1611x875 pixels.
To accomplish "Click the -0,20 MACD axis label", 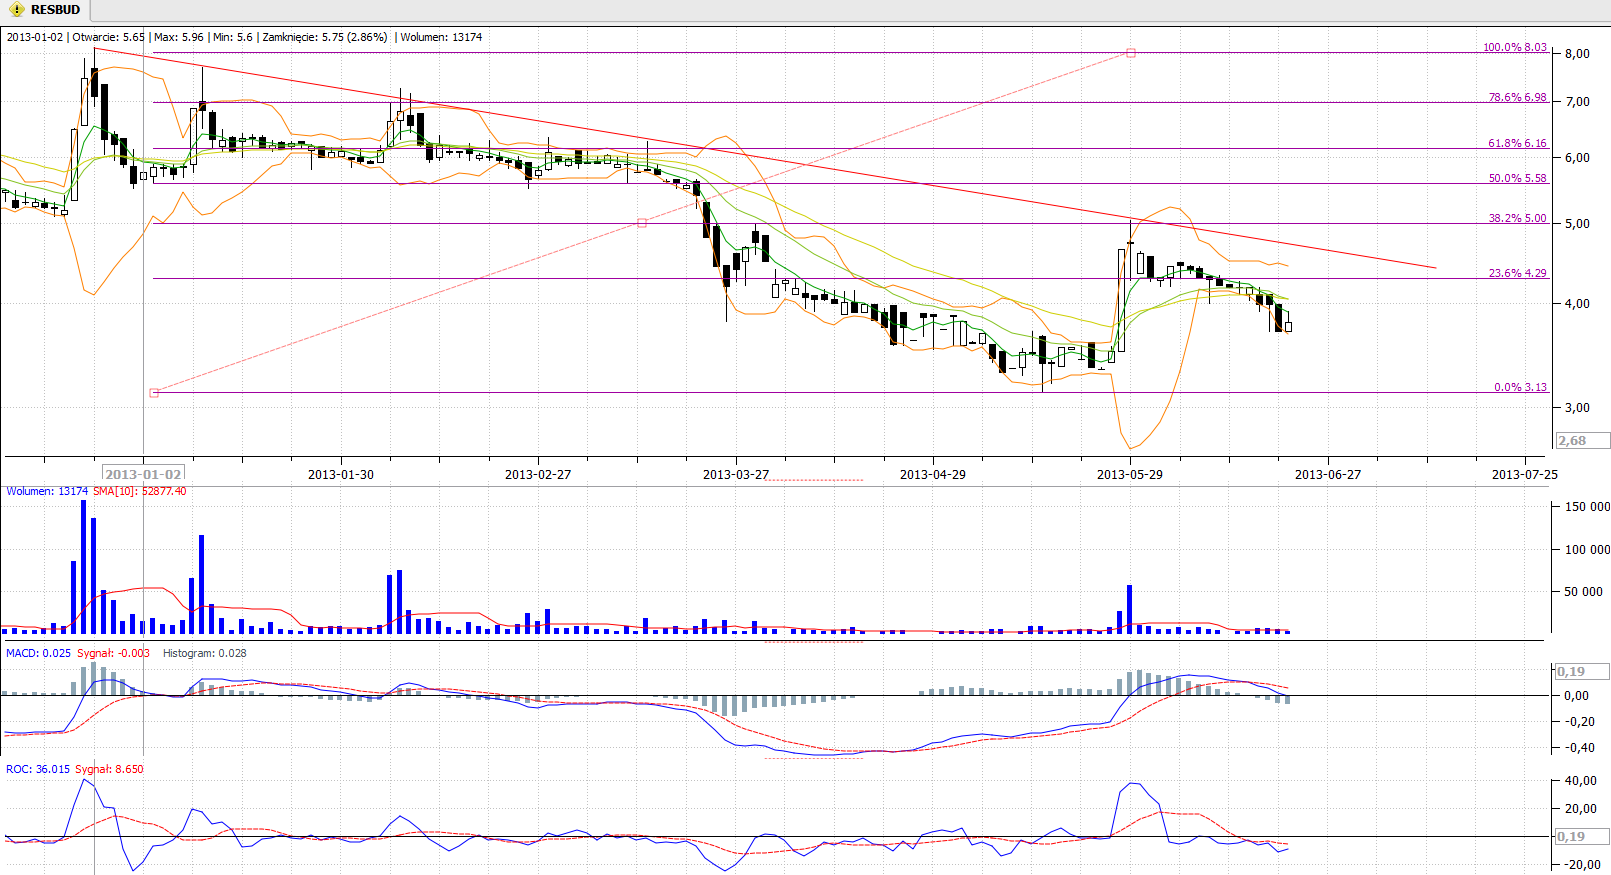I will (x=1579, y=721).
